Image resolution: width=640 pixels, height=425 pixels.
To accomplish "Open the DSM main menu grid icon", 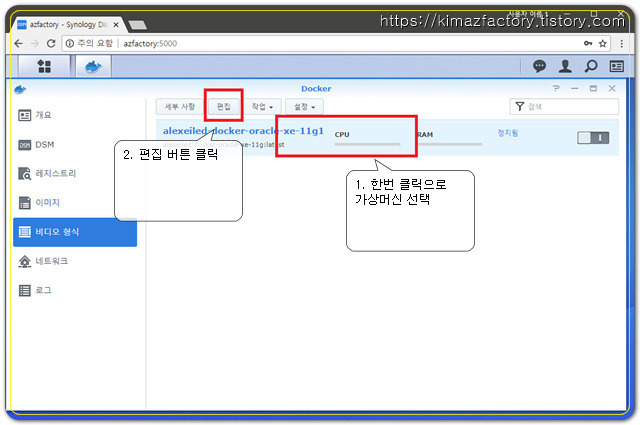I will (44, 66).
